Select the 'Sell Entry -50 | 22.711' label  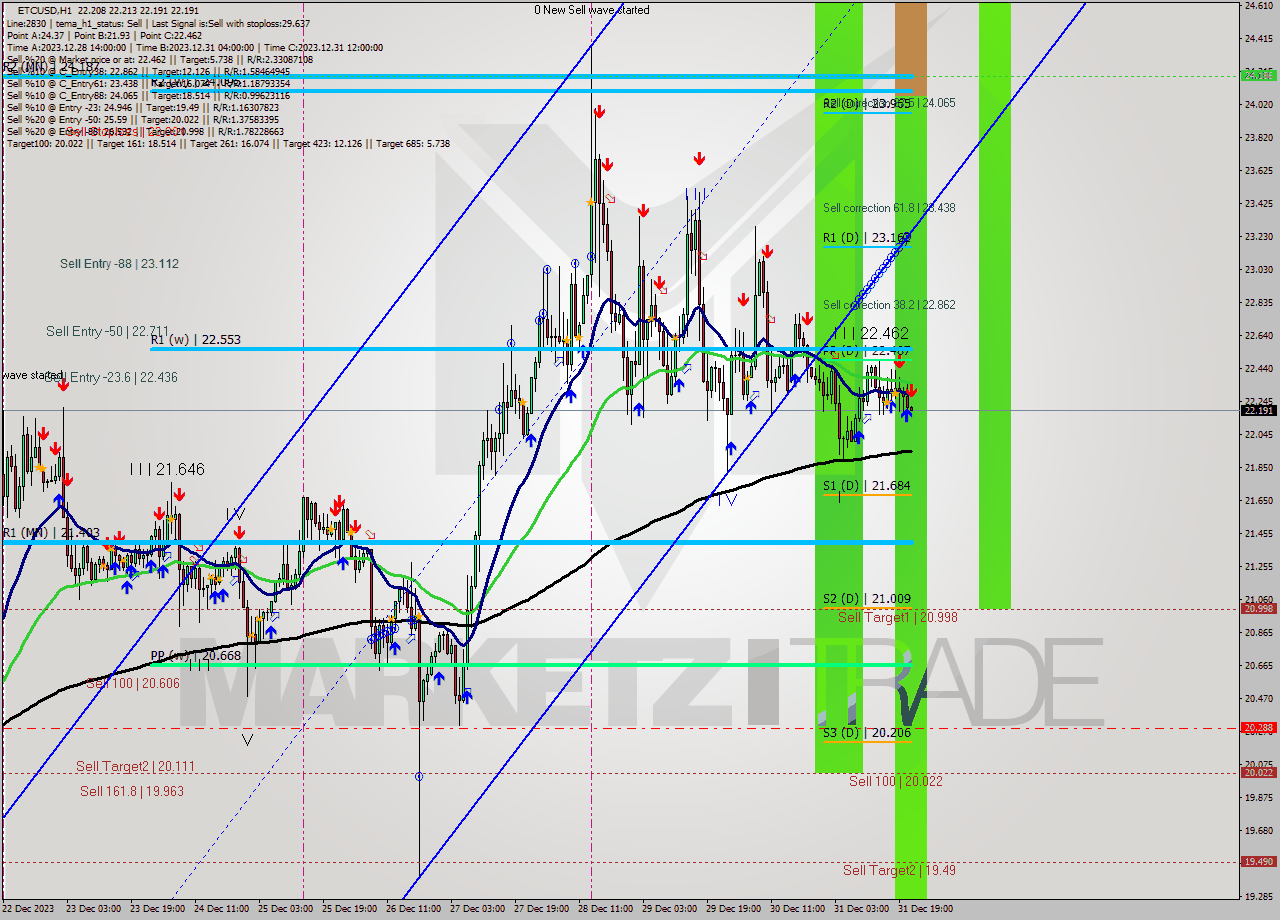point(107,331)
